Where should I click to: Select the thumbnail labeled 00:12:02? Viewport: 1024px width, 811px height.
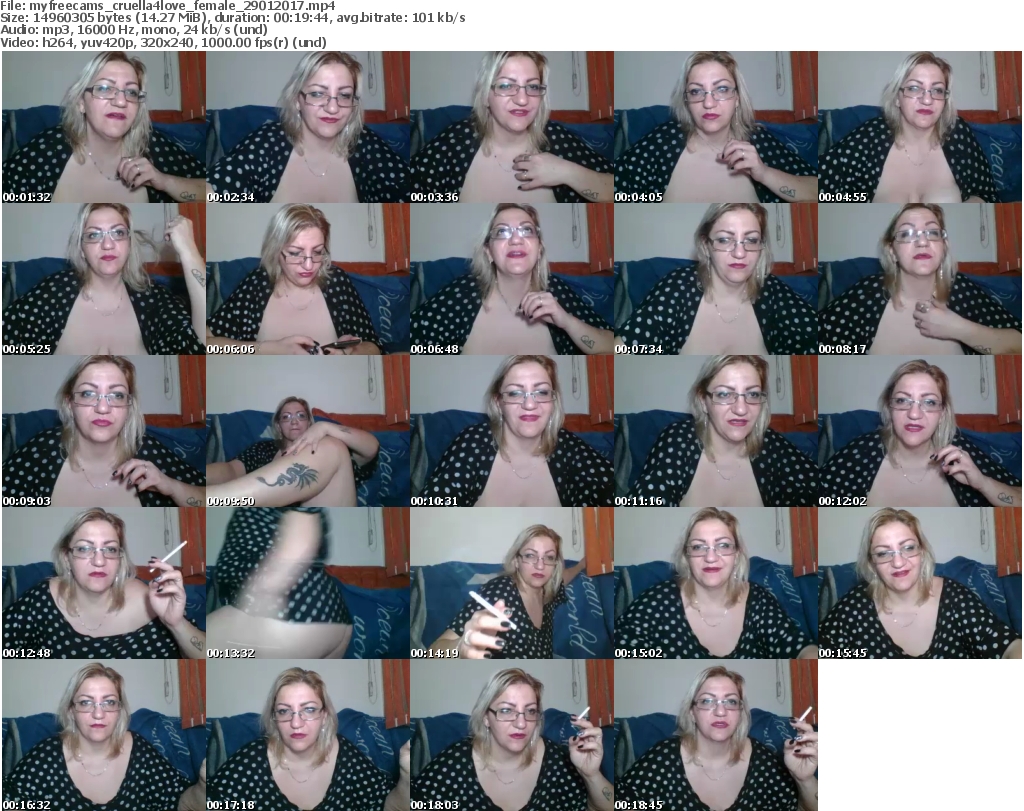click(x=919, y=431)
